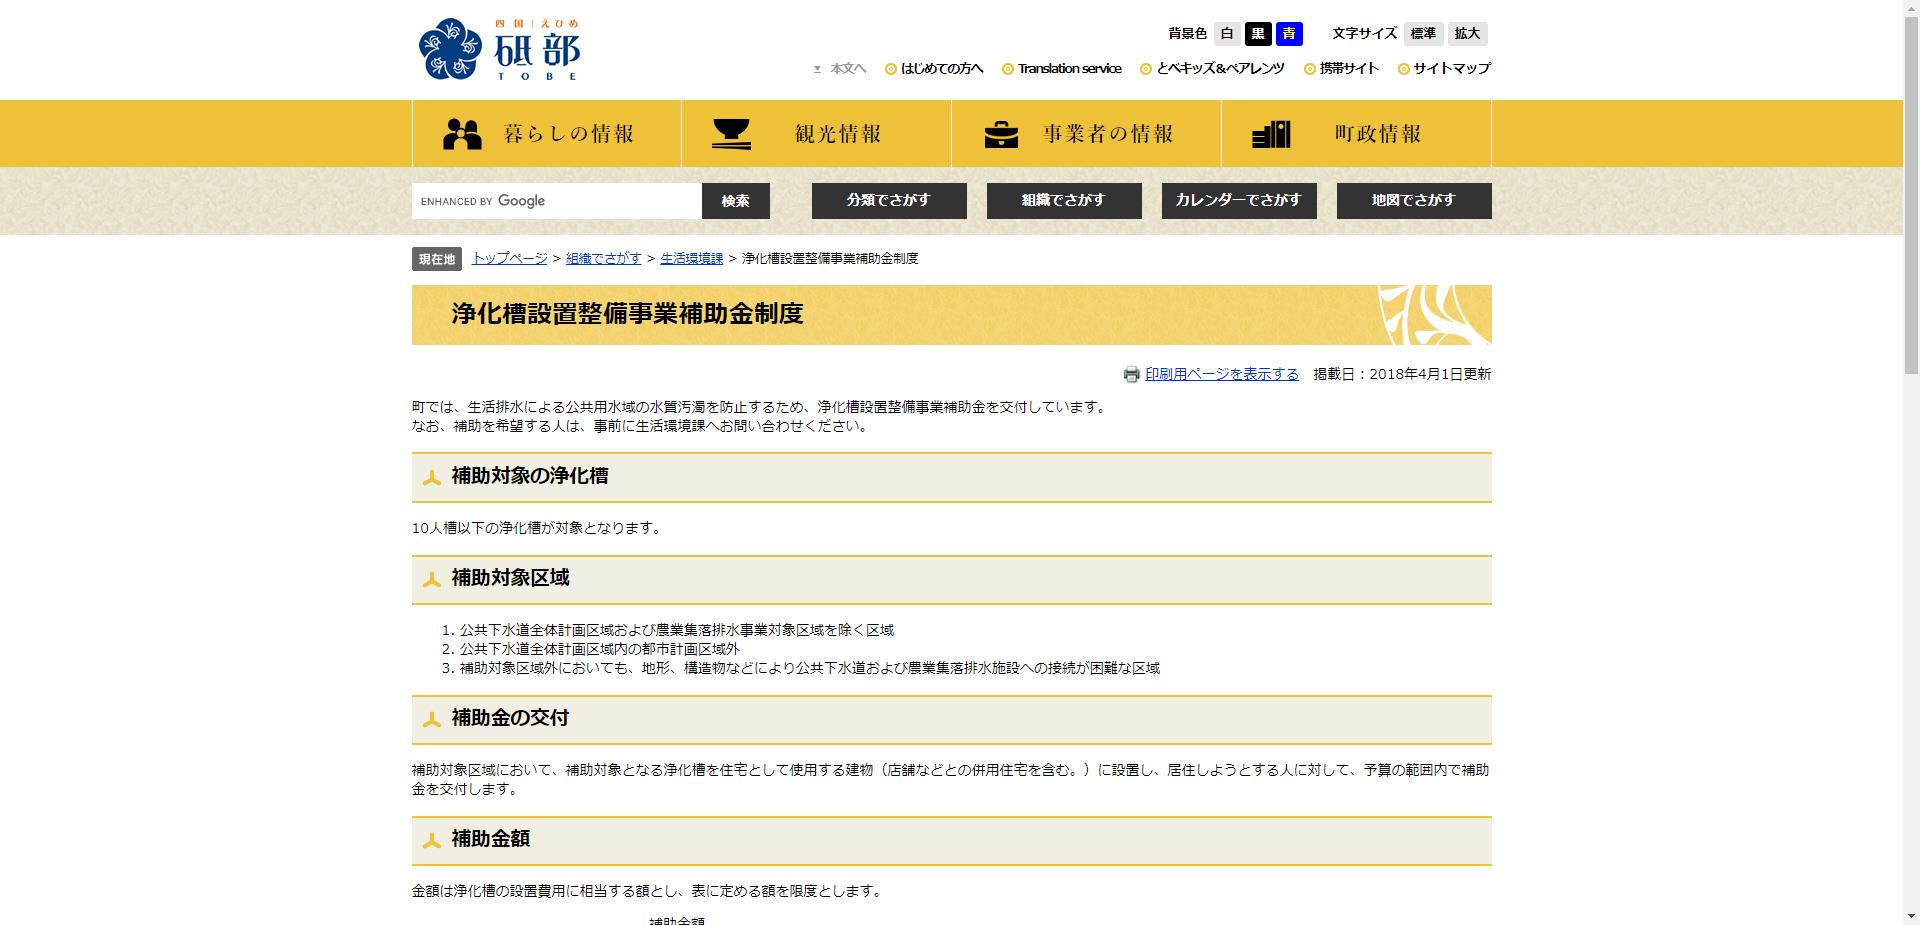Click the 観光情報 goblet icon
Viewport: 1920px width, 925px height.
point(733,133)
